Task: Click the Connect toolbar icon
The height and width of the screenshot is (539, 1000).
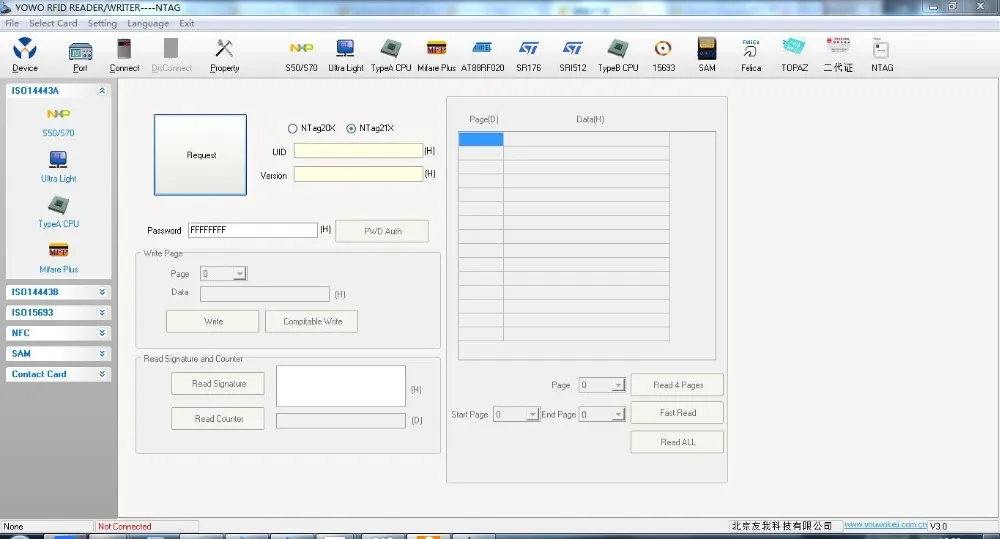Action: (x=124, y=54)
